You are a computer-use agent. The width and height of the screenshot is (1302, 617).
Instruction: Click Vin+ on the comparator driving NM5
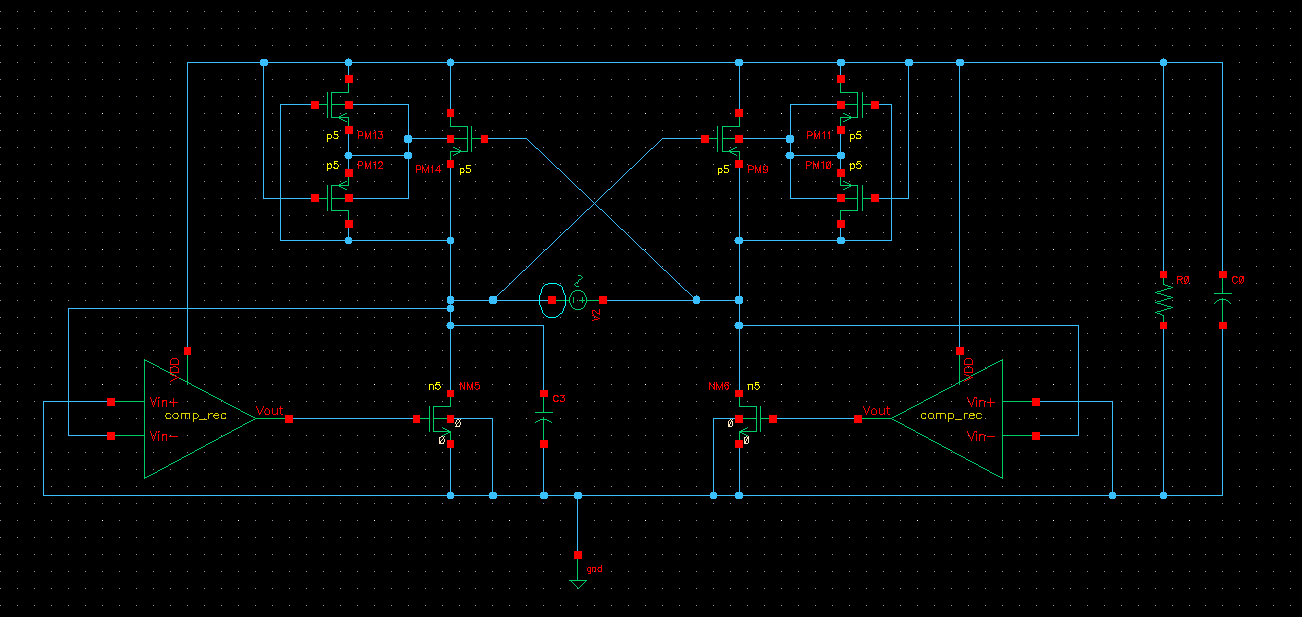pyautogui.click(x=165, y=402)
